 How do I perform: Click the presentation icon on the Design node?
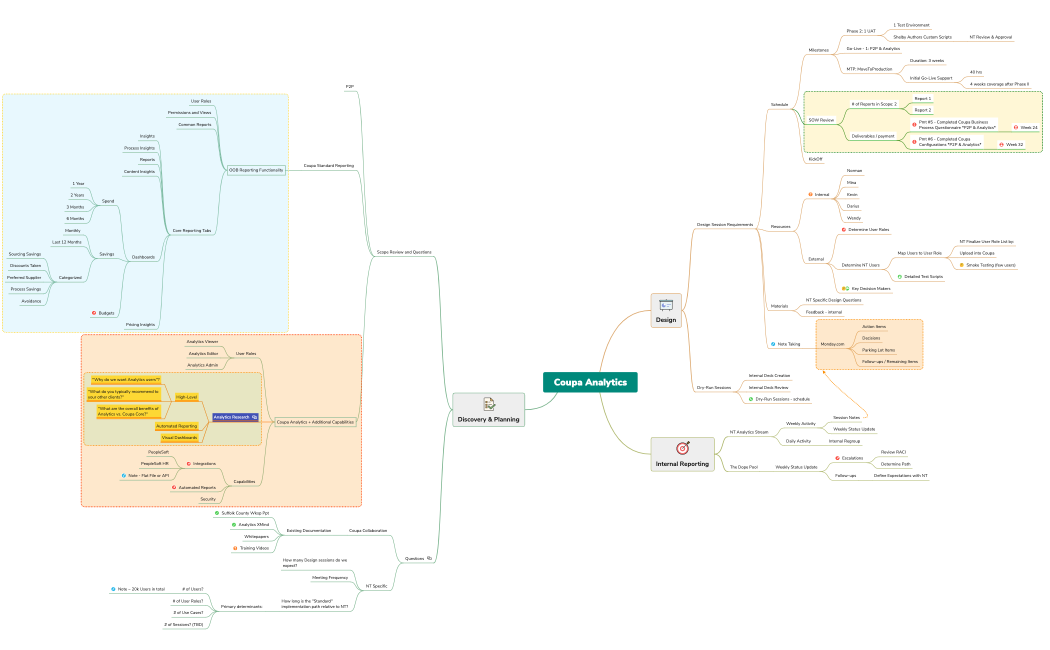coord(665,304)
